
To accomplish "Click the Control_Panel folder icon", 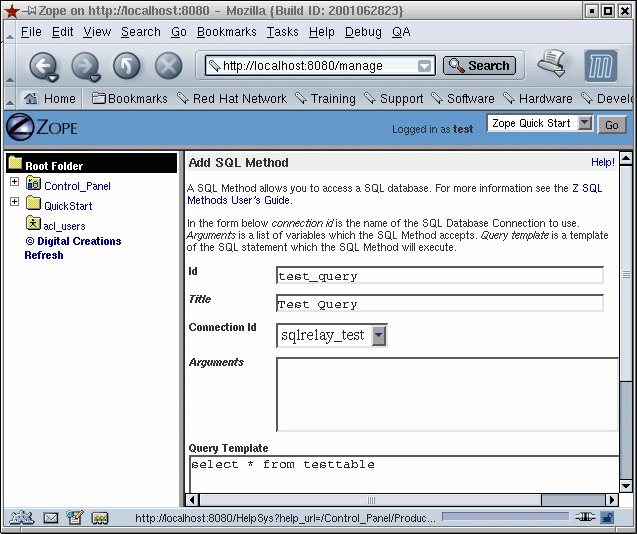I will tap(33, 185).
